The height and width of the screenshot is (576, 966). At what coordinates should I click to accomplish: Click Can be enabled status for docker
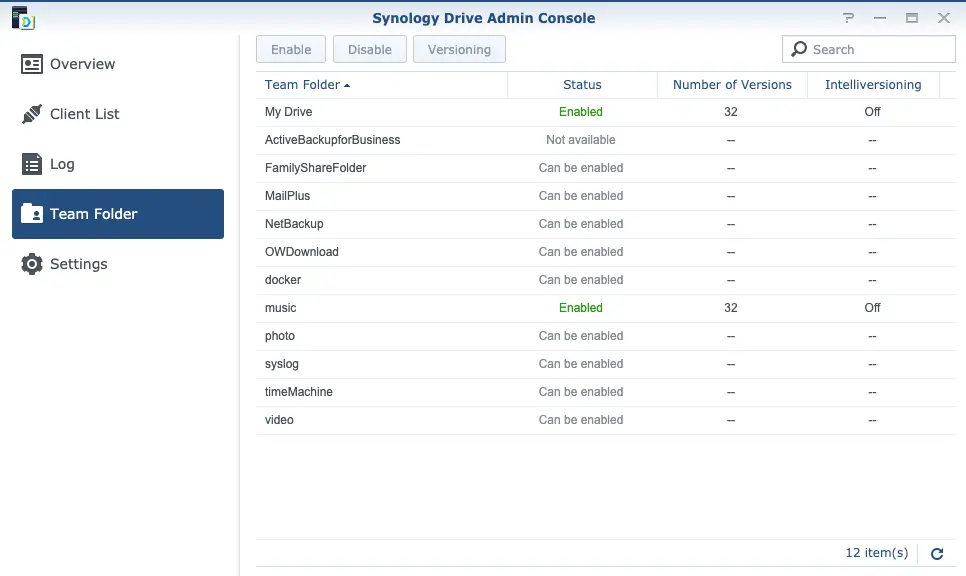[581, 280]
